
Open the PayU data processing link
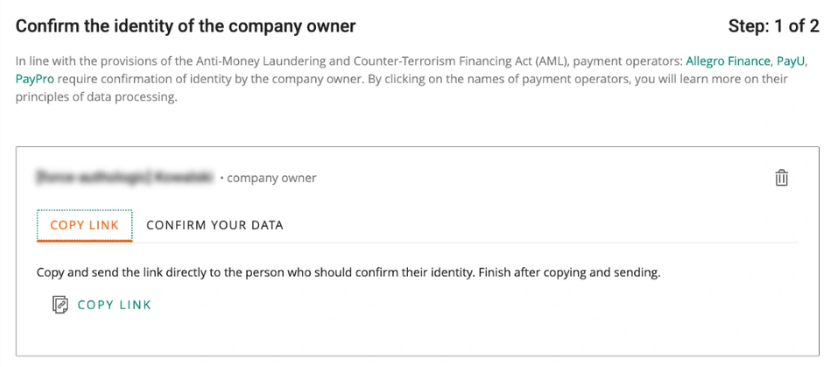coord(791,61)
